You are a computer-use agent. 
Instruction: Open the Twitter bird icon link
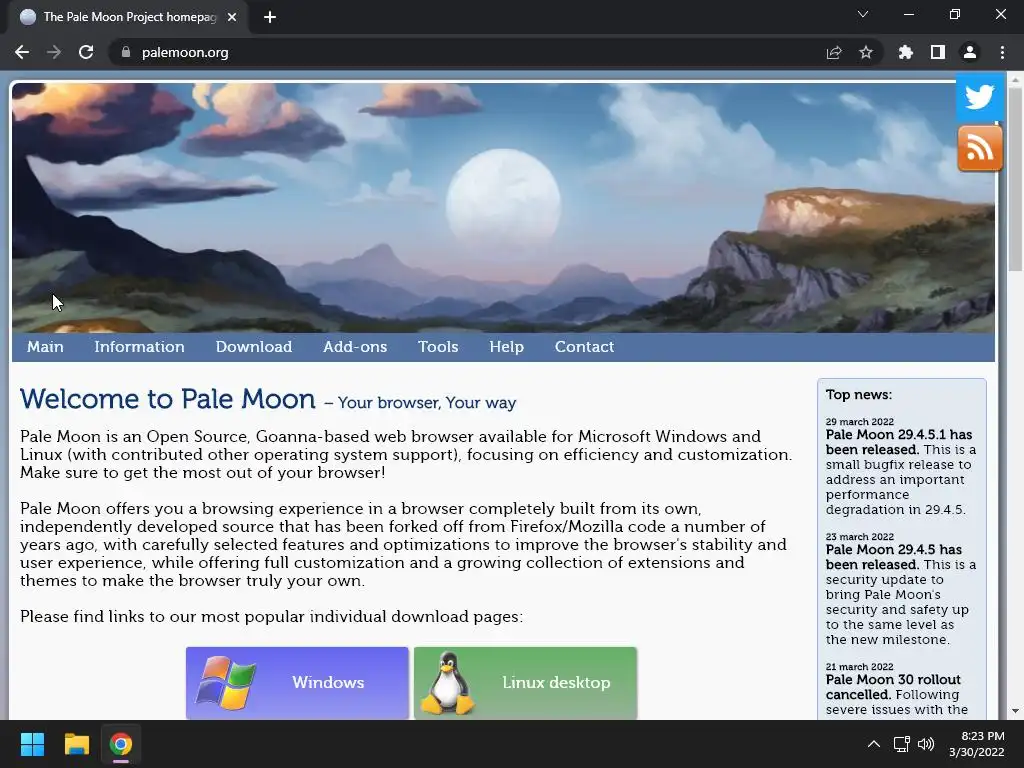[x=980, y=97]
